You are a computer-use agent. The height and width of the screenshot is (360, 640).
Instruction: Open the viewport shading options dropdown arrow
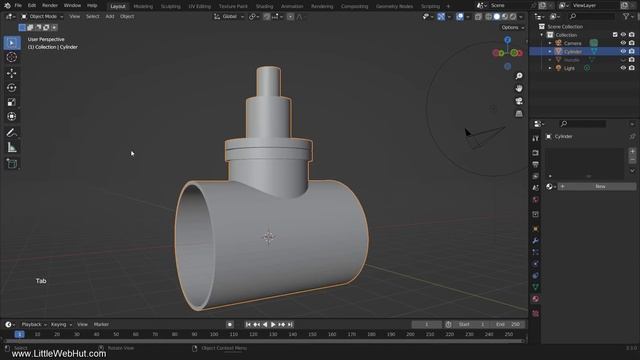pyautogui.click(x=521, y=17)
